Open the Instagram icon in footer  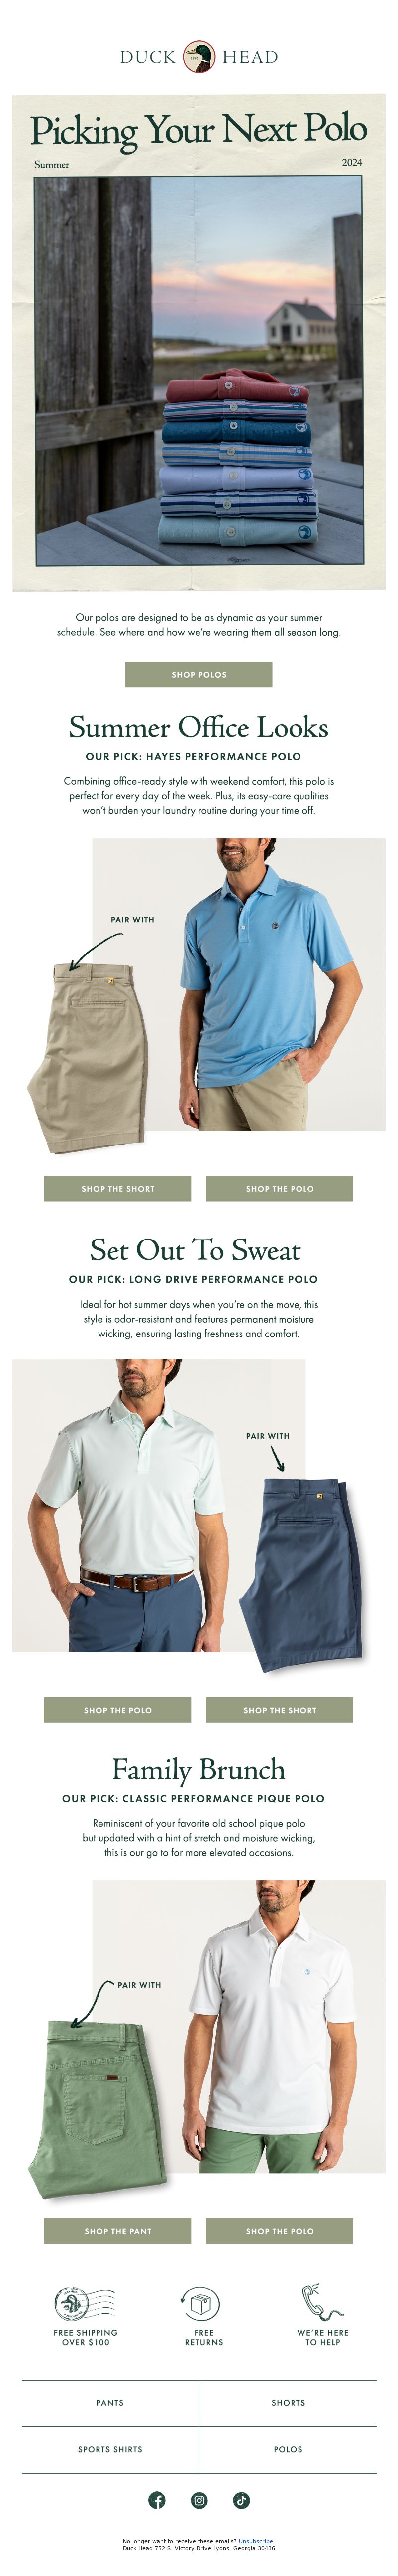pos(199,2500)
